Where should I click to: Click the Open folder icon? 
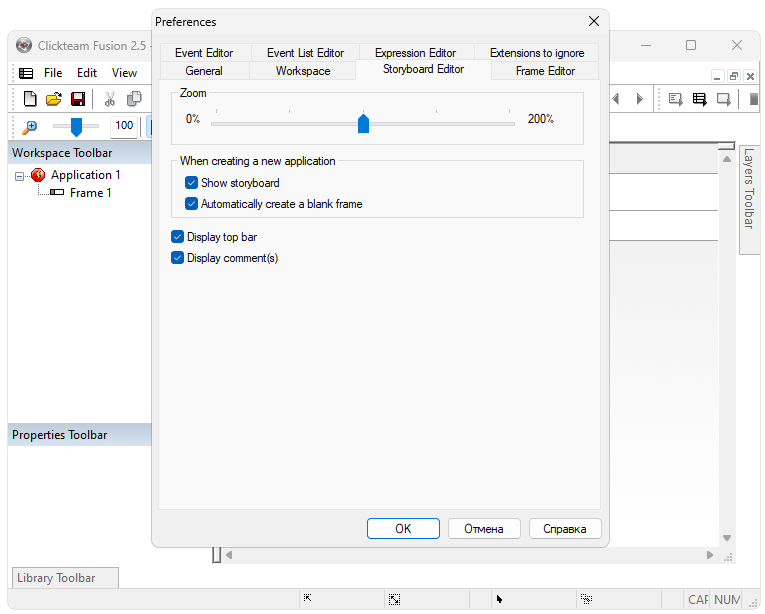click(x=54, y=99)
